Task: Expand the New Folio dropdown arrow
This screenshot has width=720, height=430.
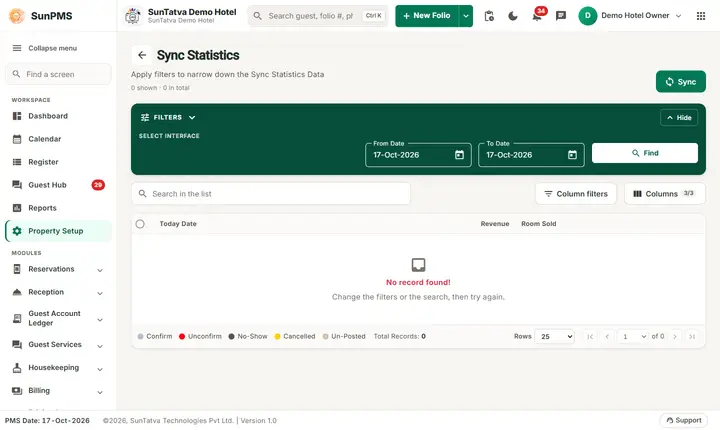Action: click(x=466, y=16)
